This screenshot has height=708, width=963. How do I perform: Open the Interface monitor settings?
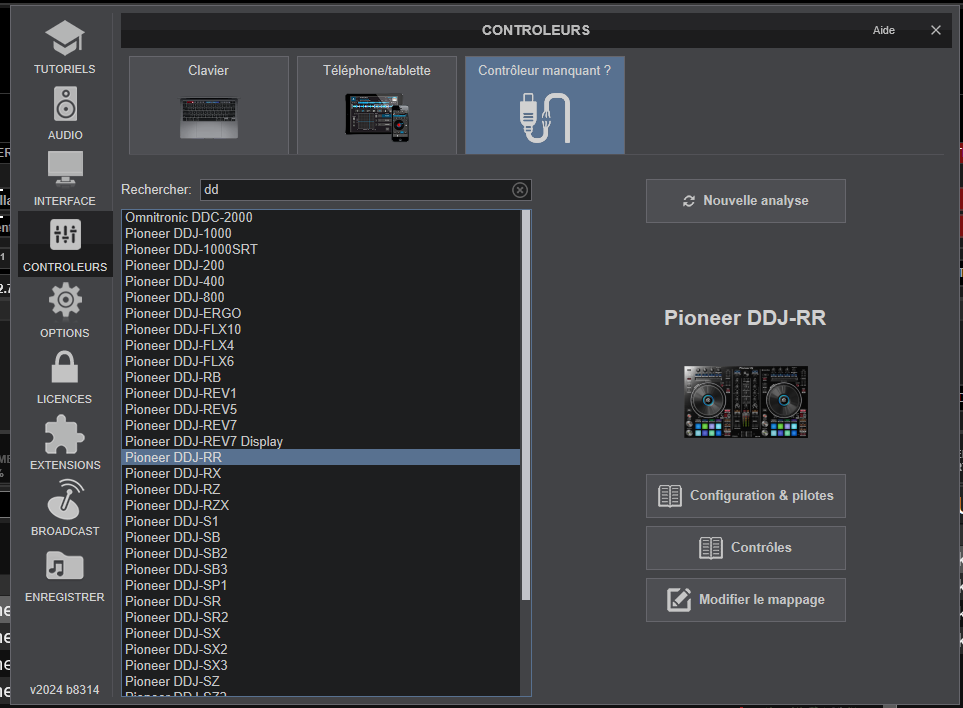(64, 179)
